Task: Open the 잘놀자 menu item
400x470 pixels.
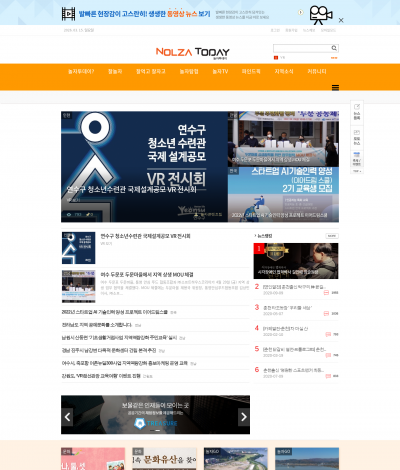Action: (115, 71)
